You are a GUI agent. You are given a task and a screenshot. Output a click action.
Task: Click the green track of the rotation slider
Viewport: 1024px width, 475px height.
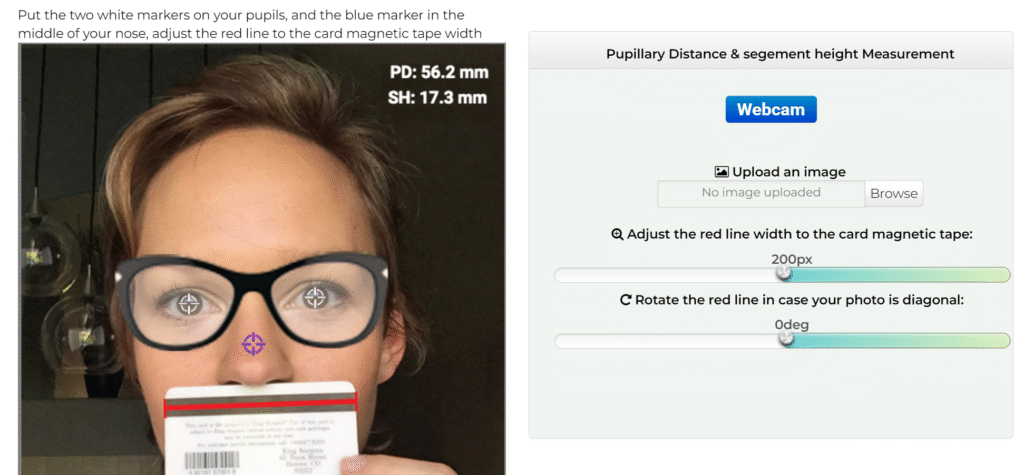tap(900, 341)
